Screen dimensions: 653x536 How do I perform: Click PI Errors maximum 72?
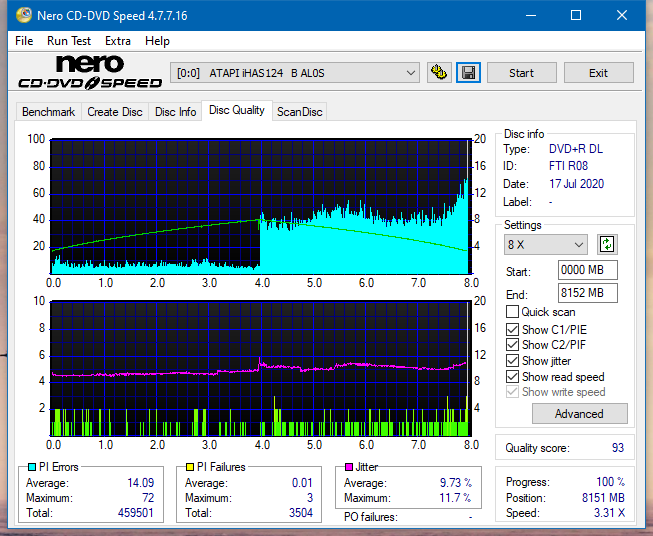click(148, 498)
